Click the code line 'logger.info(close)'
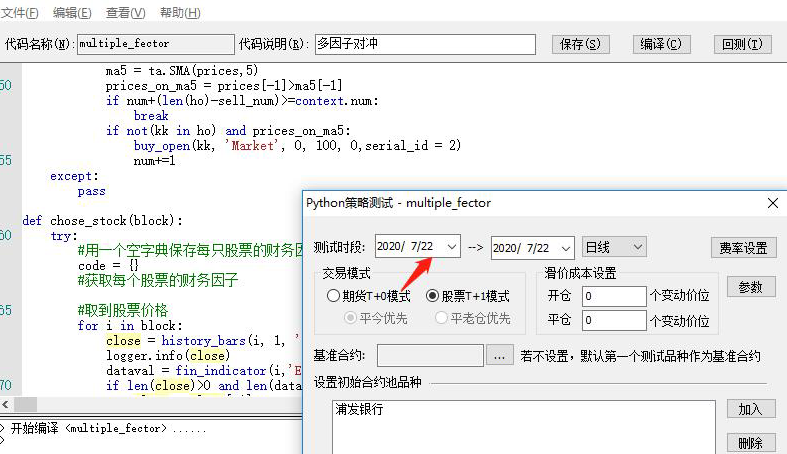This screenshot has width=787, height=454. coord(168,356)
